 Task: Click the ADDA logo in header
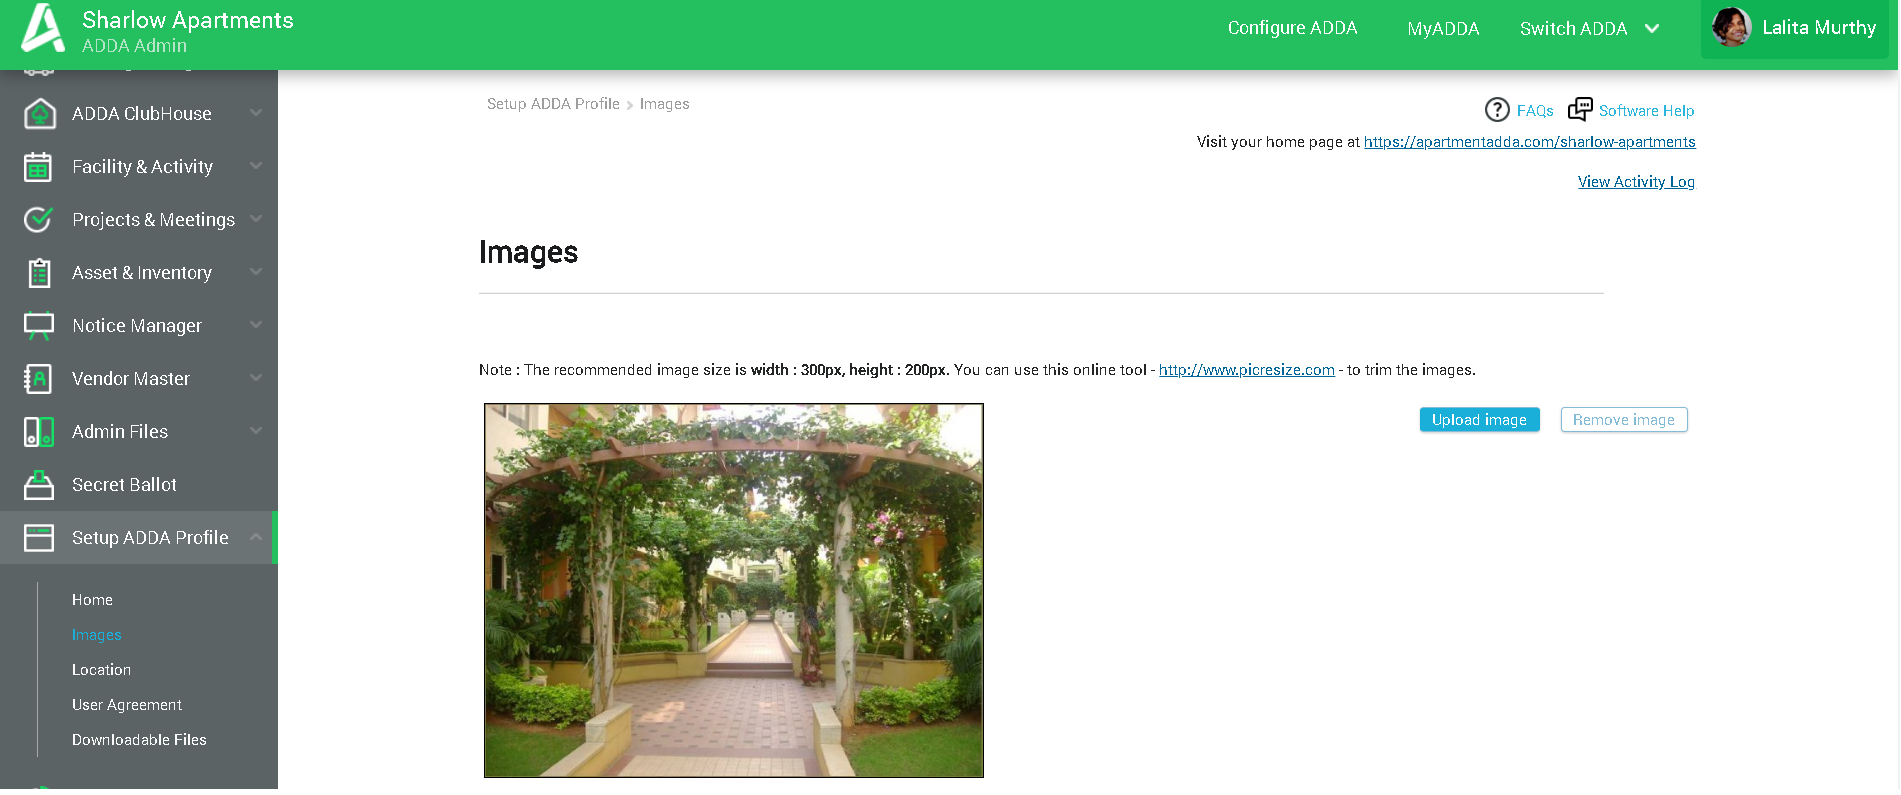(x=43, y=28)
